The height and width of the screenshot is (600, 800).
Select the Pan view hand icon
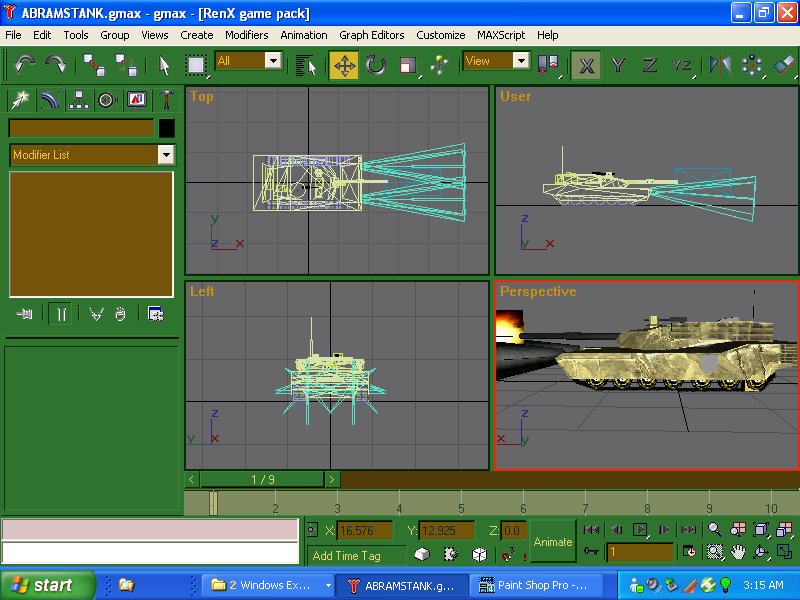737,551
